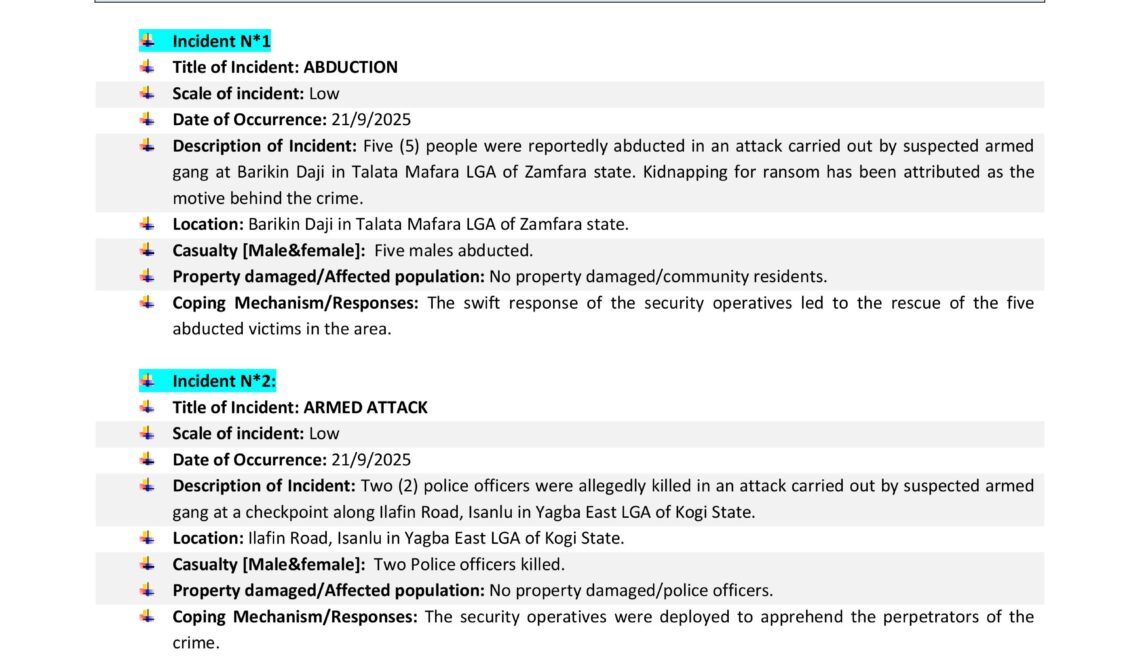1140x660 pixels.
Task: Click bullet icon next to "Five males abducted" casualty line
Action: 147,250
